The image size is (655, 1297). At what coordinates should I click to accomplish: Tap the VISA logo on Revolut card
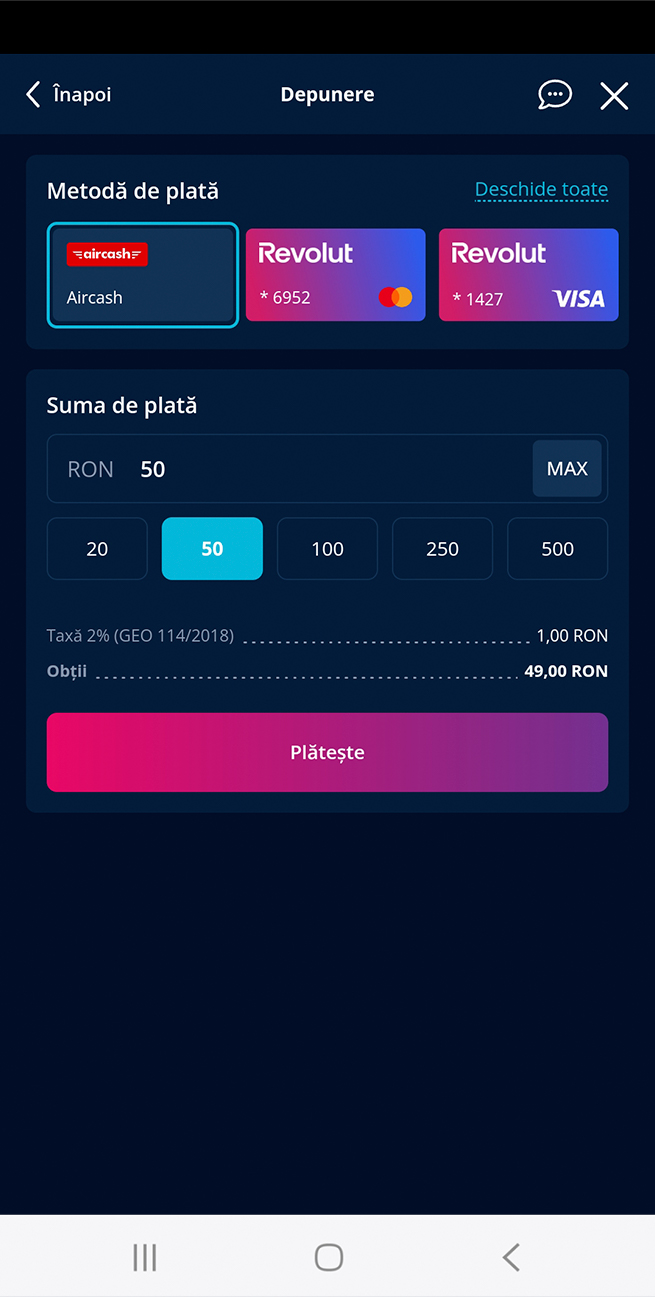[579, 298]
